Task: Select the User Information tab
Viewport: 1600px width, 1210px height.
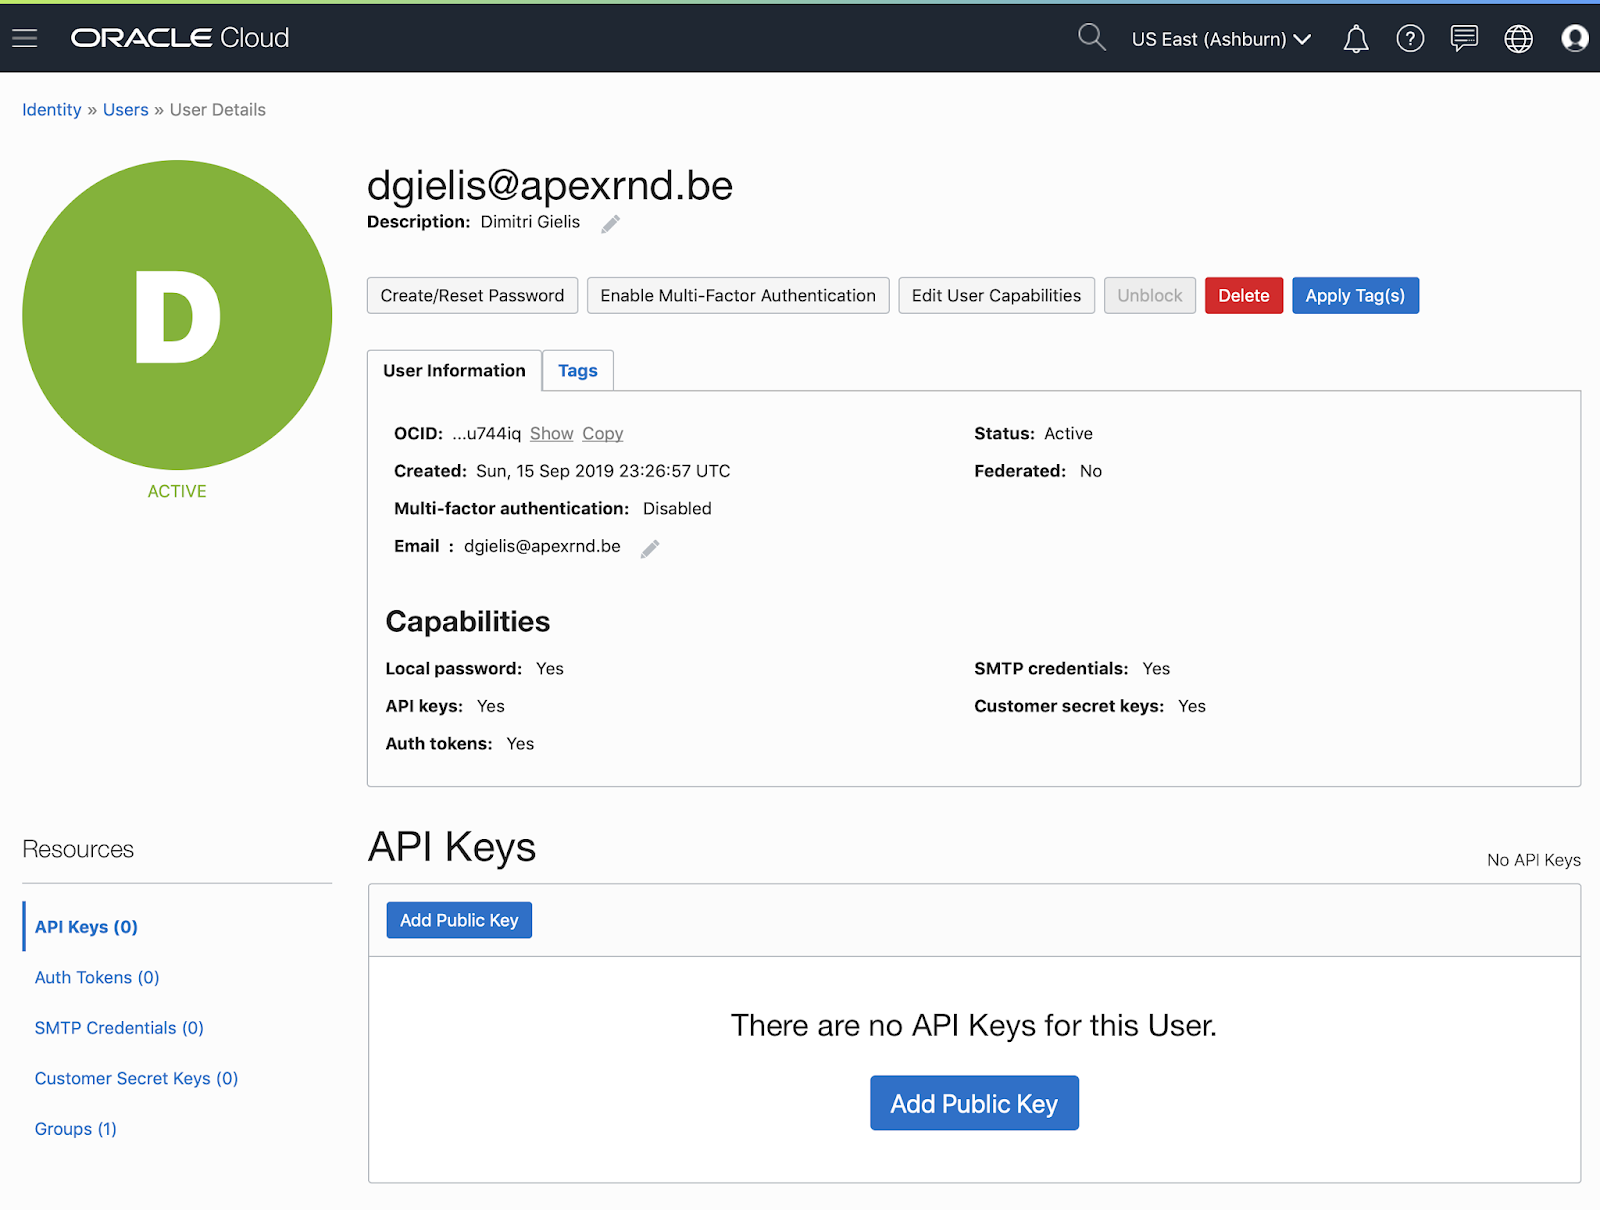Action: (454, 370)
